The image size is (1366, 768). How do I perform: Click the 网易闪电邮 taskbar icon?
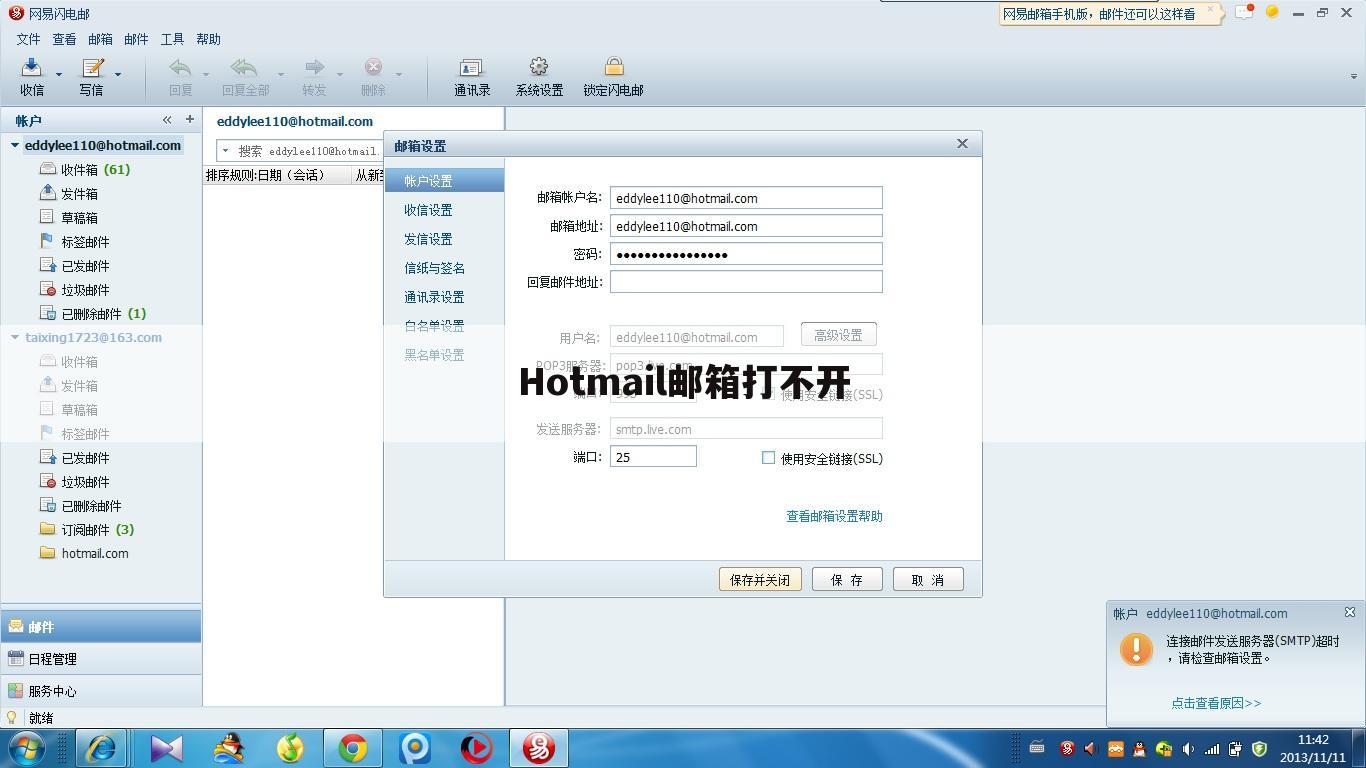pyautogui.click(x=539, y=748)
